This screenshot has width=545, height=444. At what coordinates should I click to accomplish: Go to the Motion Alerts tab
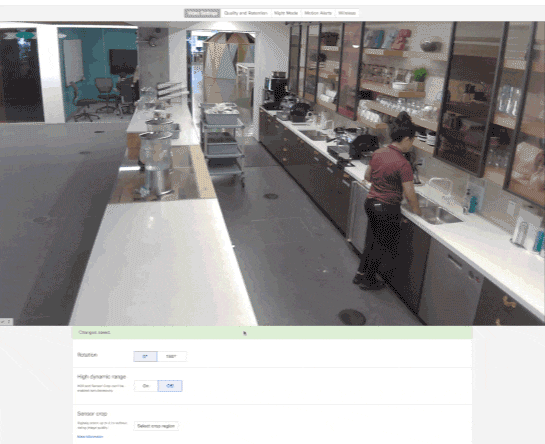[x=318, y=13]
